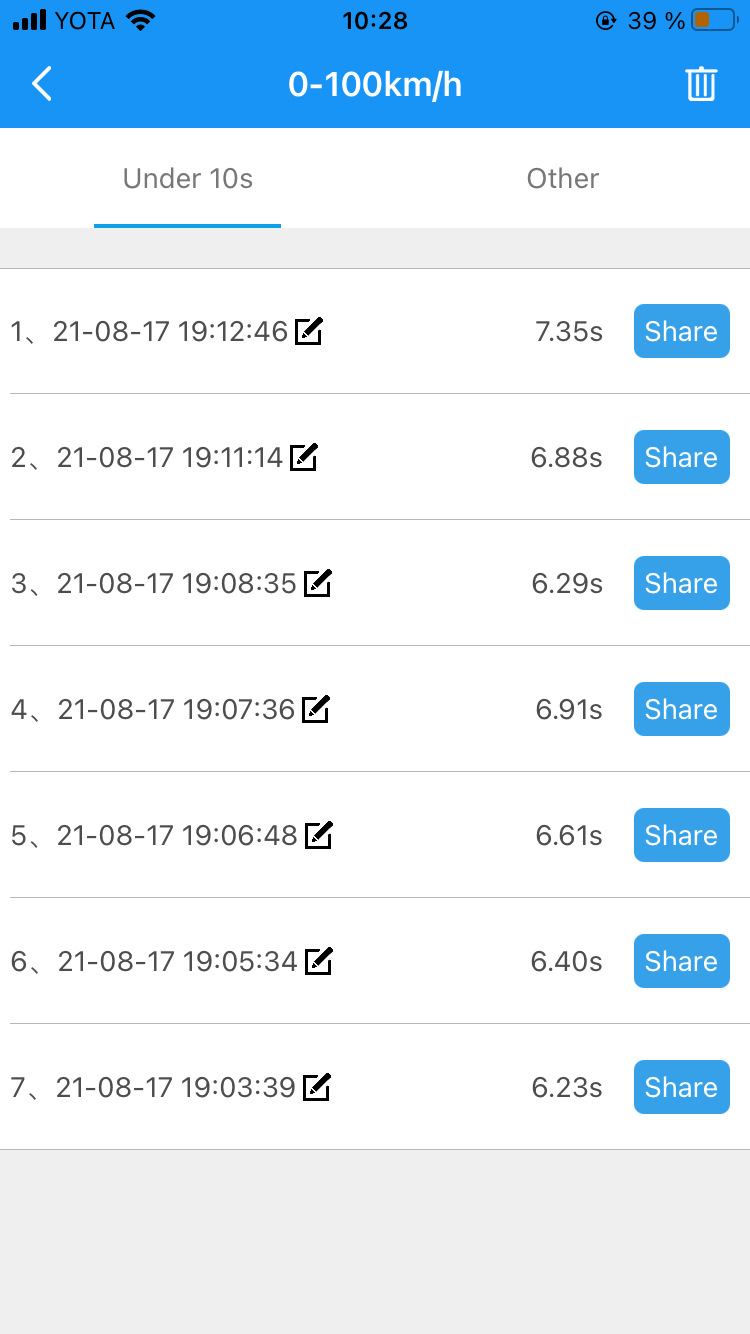Image resolution: width=750 pixels, height=1334 pixels.
Task: Click edit pencil beside 19:08:35 entry
Action: [x=317, y=583]
